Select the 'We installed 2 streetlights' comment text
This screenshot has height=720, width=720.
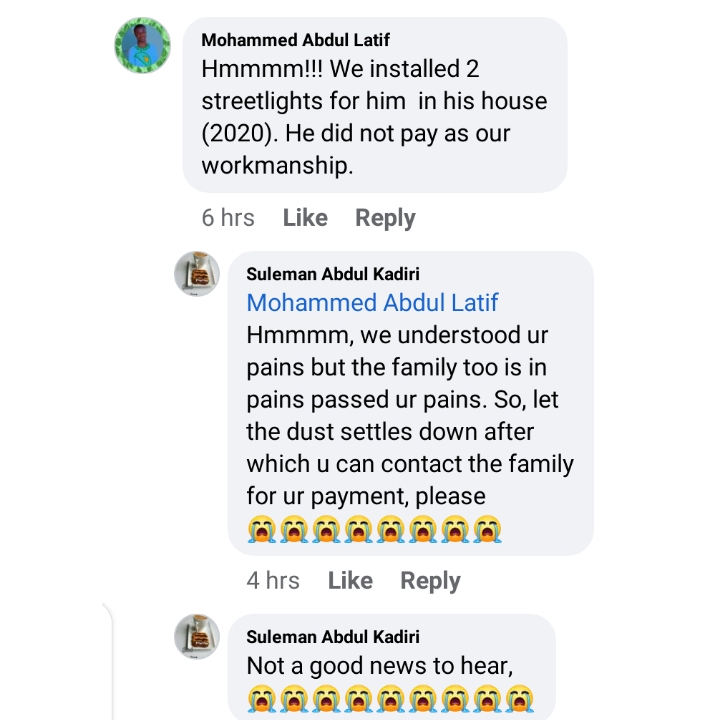click(375, 118)
